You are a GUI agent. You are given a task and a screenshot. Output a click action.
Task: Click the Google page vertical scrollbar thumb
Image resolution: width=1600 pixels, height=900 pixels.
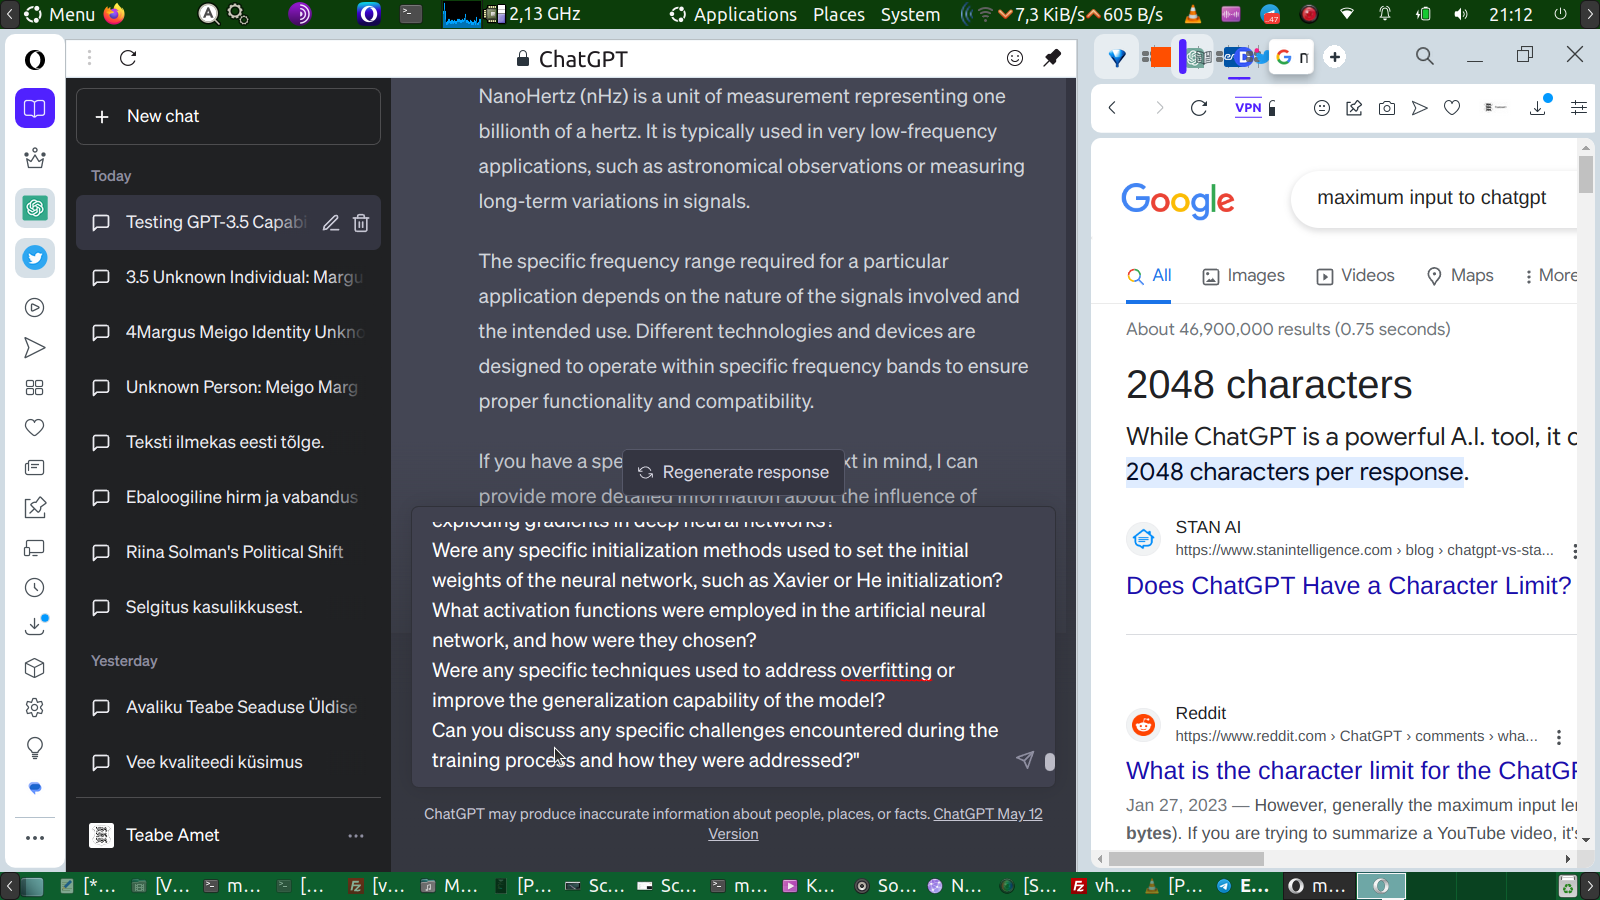coord(1586,174)
